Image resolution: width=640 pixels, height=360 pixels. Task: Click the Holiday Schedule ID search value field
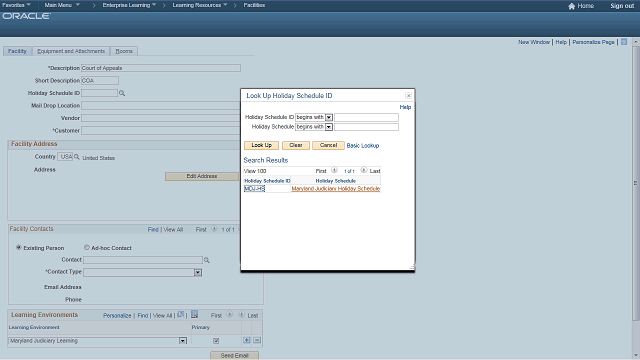pyautogui.click(x=366, y=118)
